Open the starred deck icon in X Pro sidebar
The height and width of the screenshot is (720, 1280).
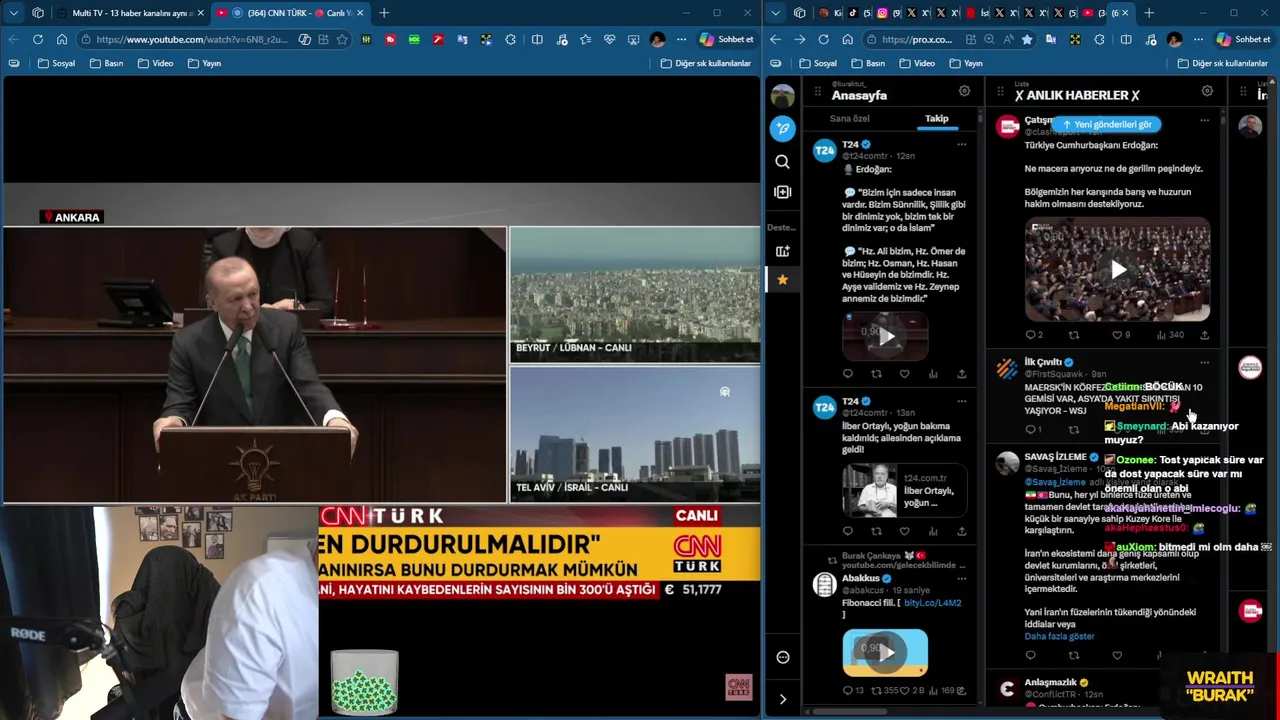(x=783, y=280)
